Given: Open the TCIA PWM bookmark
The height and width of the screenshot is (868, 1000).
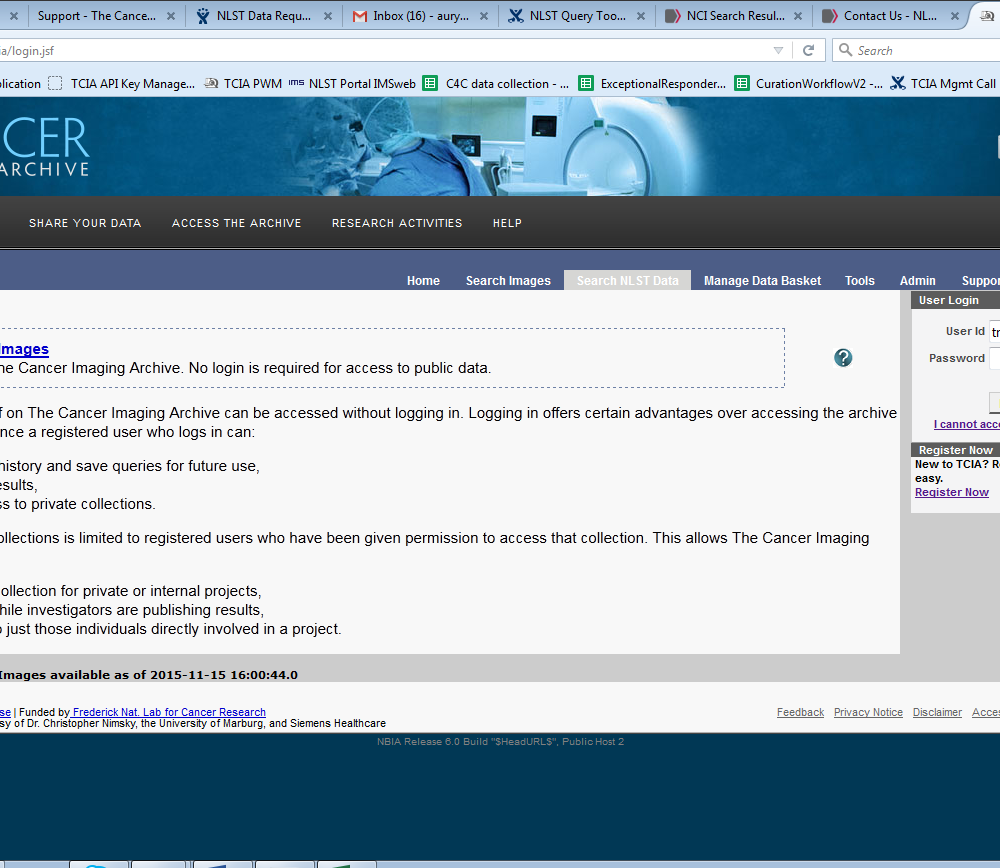Looking at the screenshot, I should 243,84.
